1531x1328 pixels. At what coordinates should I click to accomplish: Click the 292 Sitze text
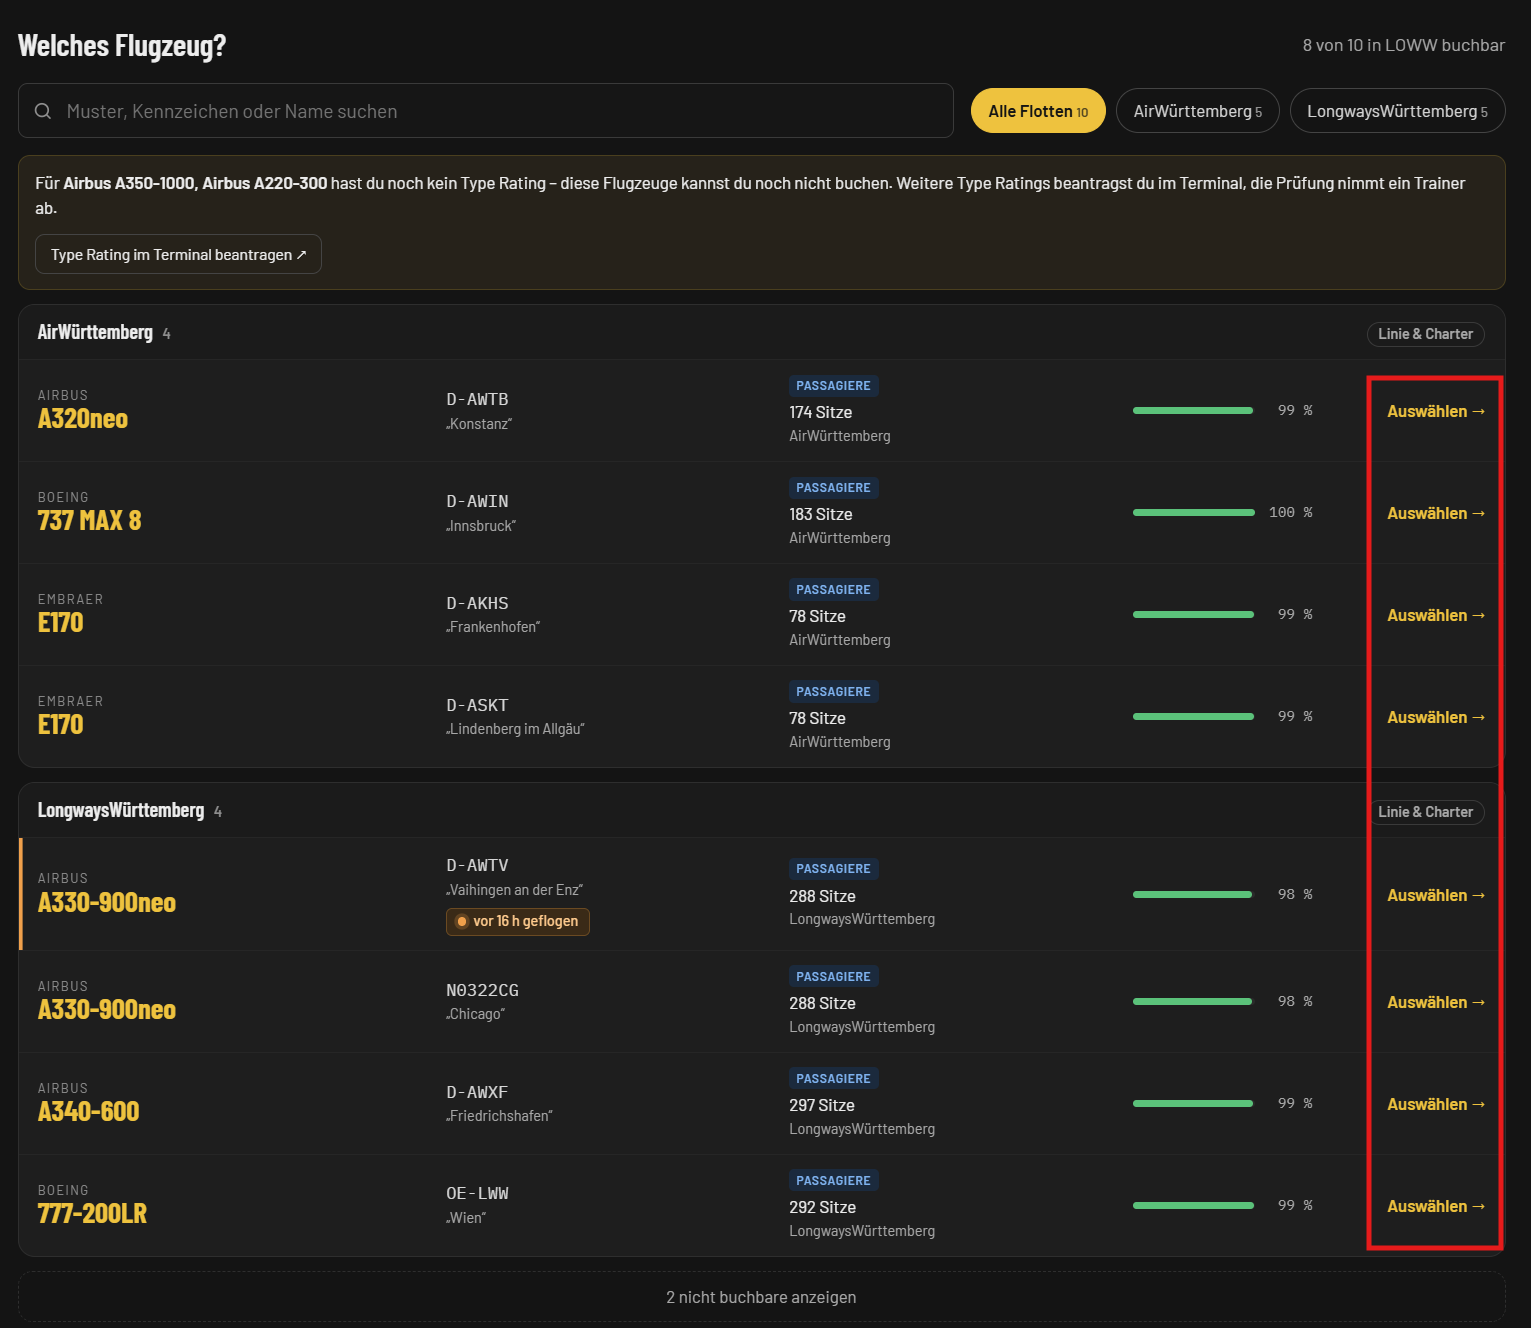(x=822, y=1207)
